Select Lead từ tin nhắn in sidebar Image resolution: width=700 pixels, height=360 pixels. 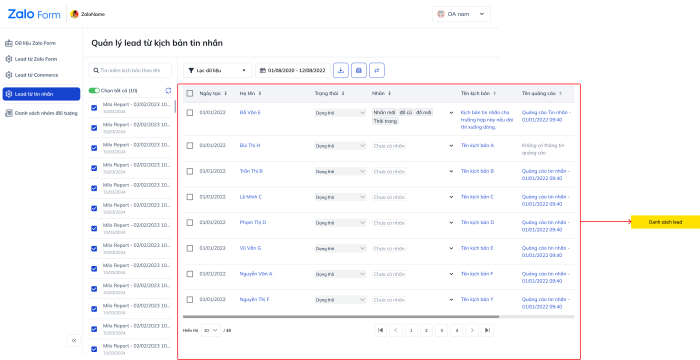click(42, 94)
